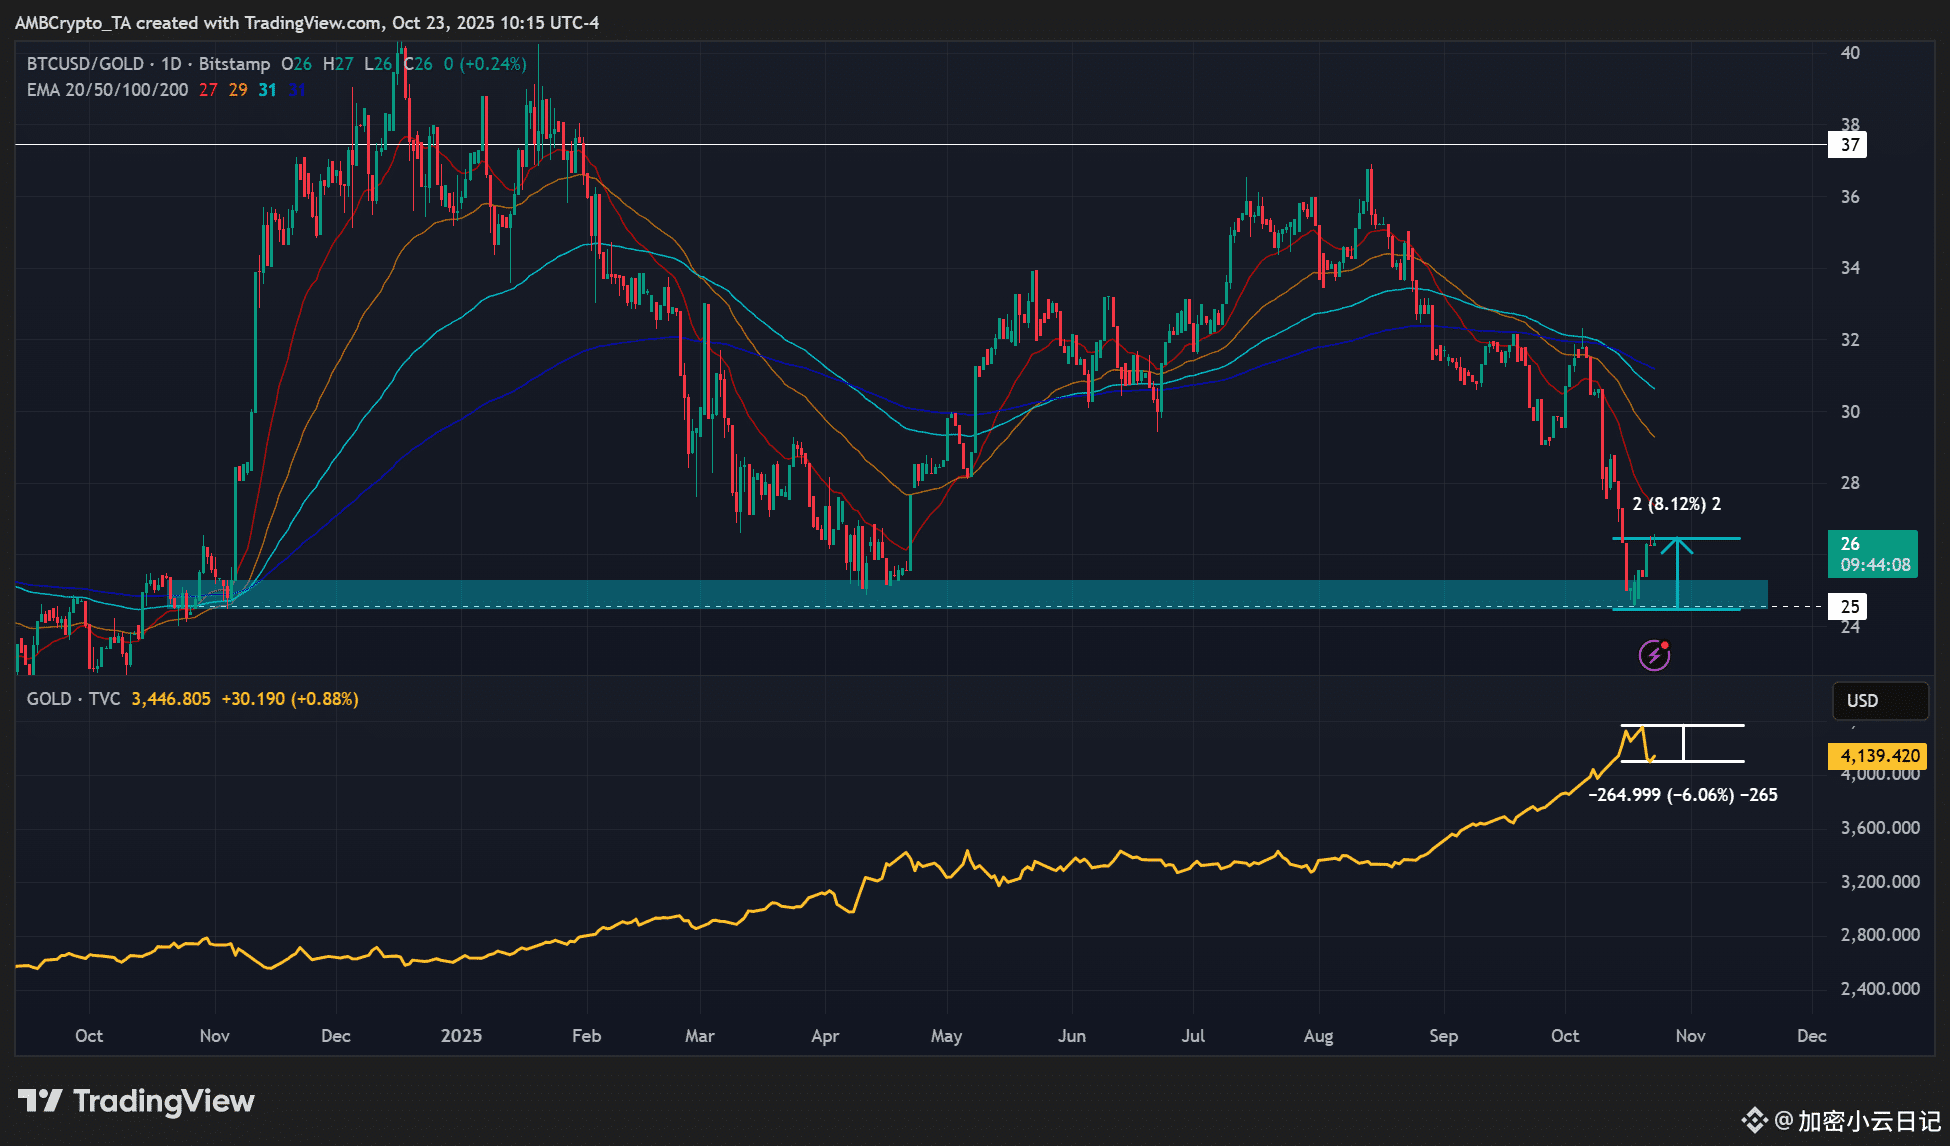The image size is (1950, 1146).
Task: Click the yellow 4,139.420 gold price tag
Action: [1878, 756]
